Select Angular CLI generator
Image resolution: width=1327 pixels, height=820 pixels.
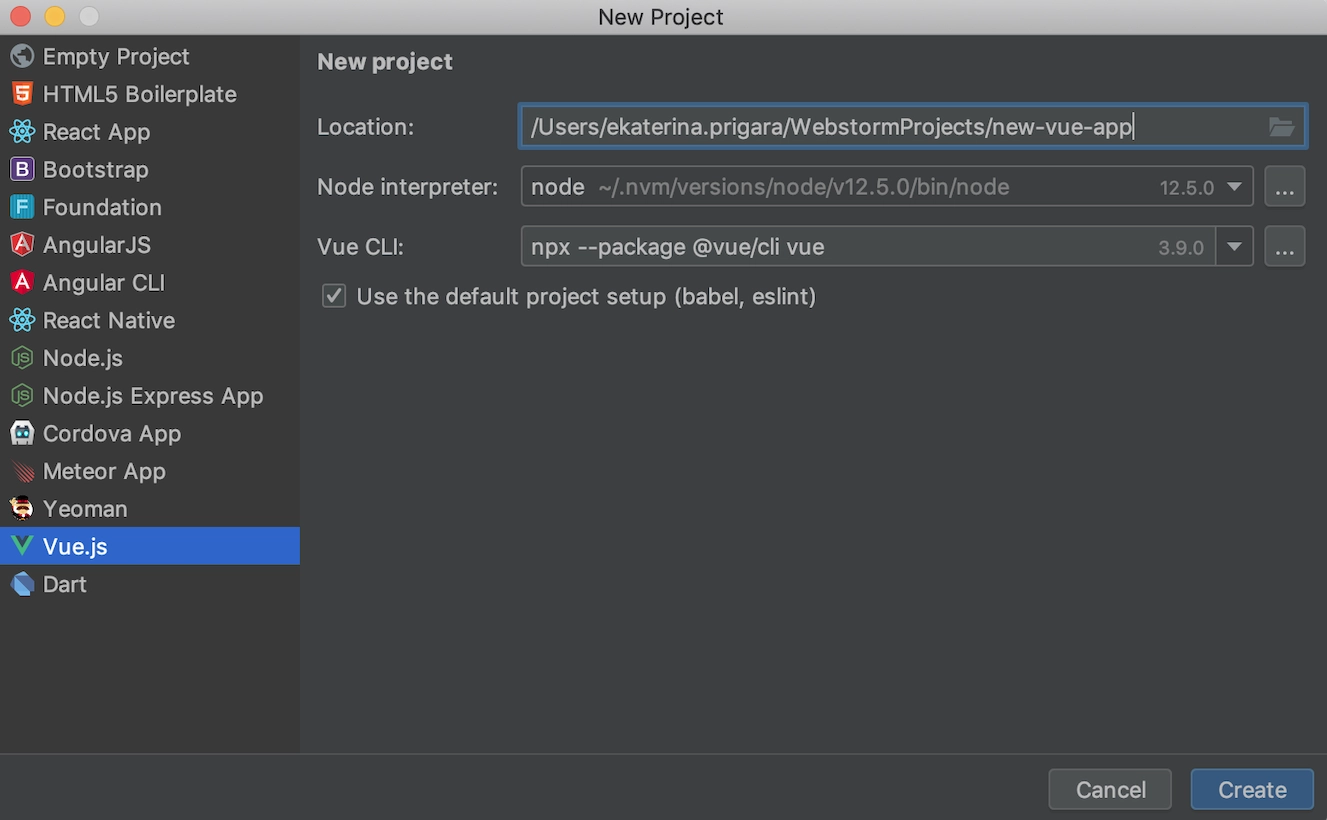[150, 282]
